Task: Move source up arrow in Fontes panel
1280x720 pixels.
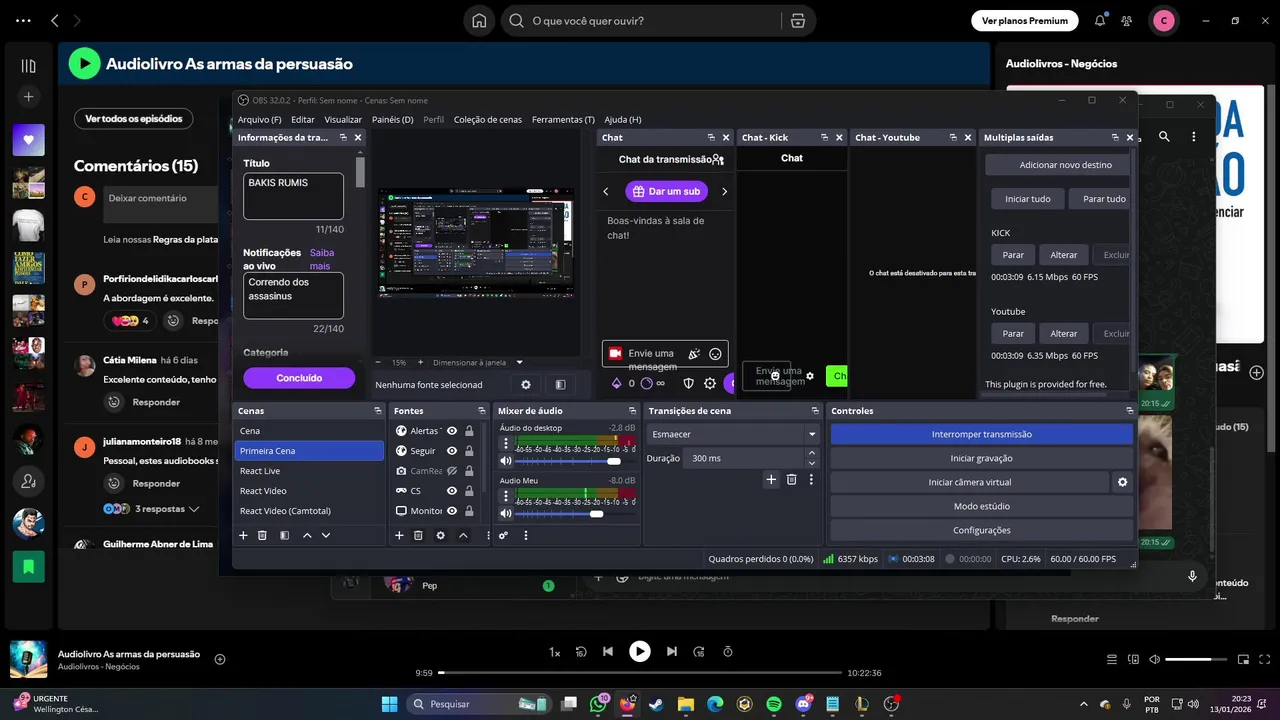Action: [x=463, y=536]
